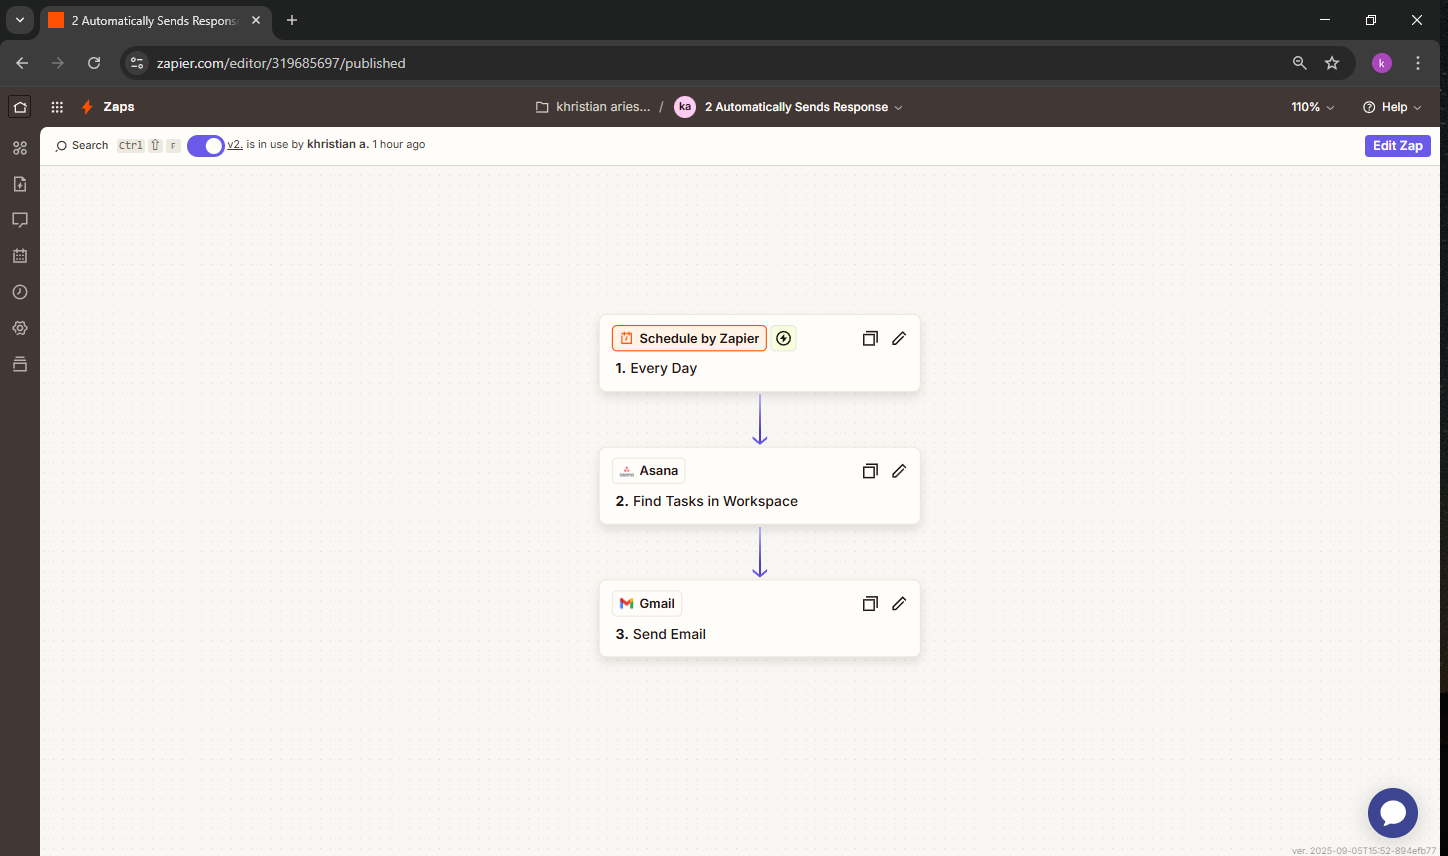This screenshot has width=1448, height=856.
Task: Click the pencil edit icon on Every Day step
Action: pos(899,339)
